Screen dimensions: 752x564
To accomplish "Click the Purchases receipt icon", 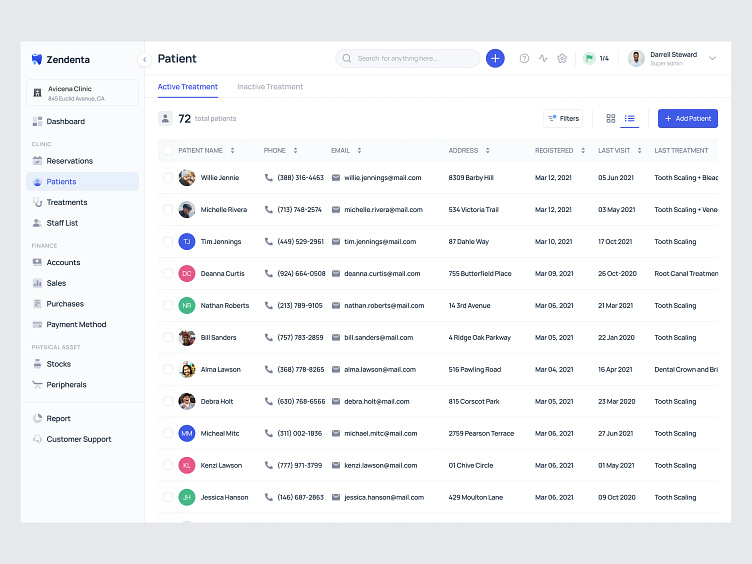I will coord(37,304).
